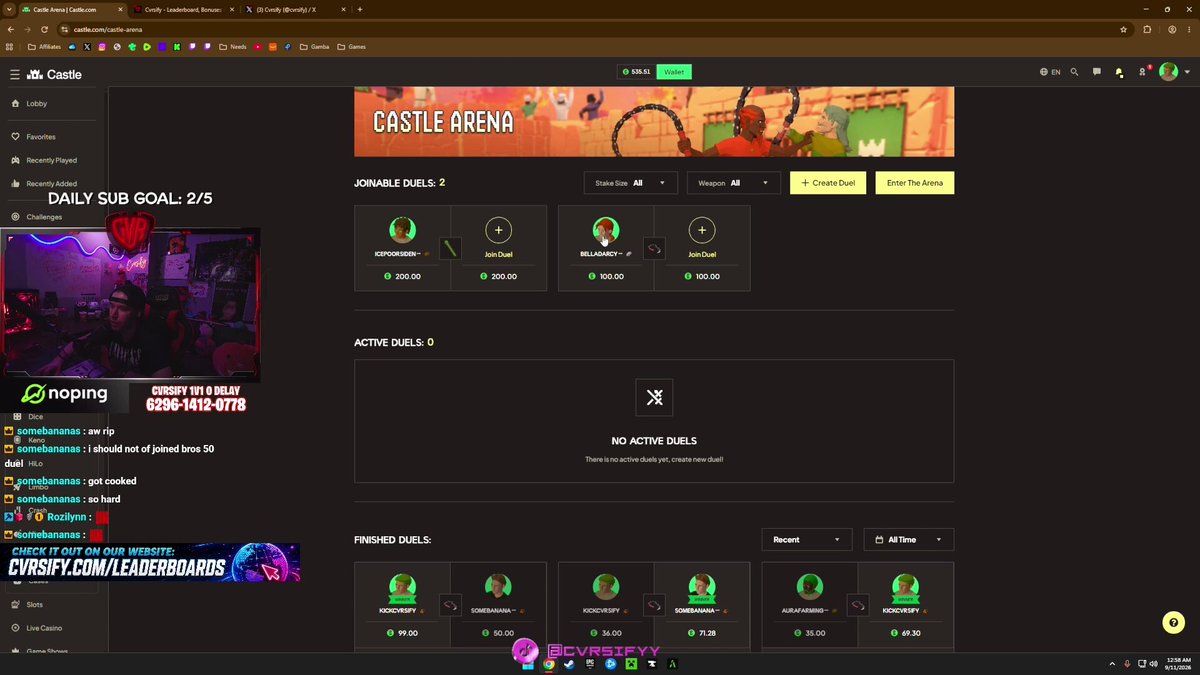Open the X bookmark shortcut
Image resolution: width=1200 pixels, height=675 pixels.
click(x=87, y=46)
